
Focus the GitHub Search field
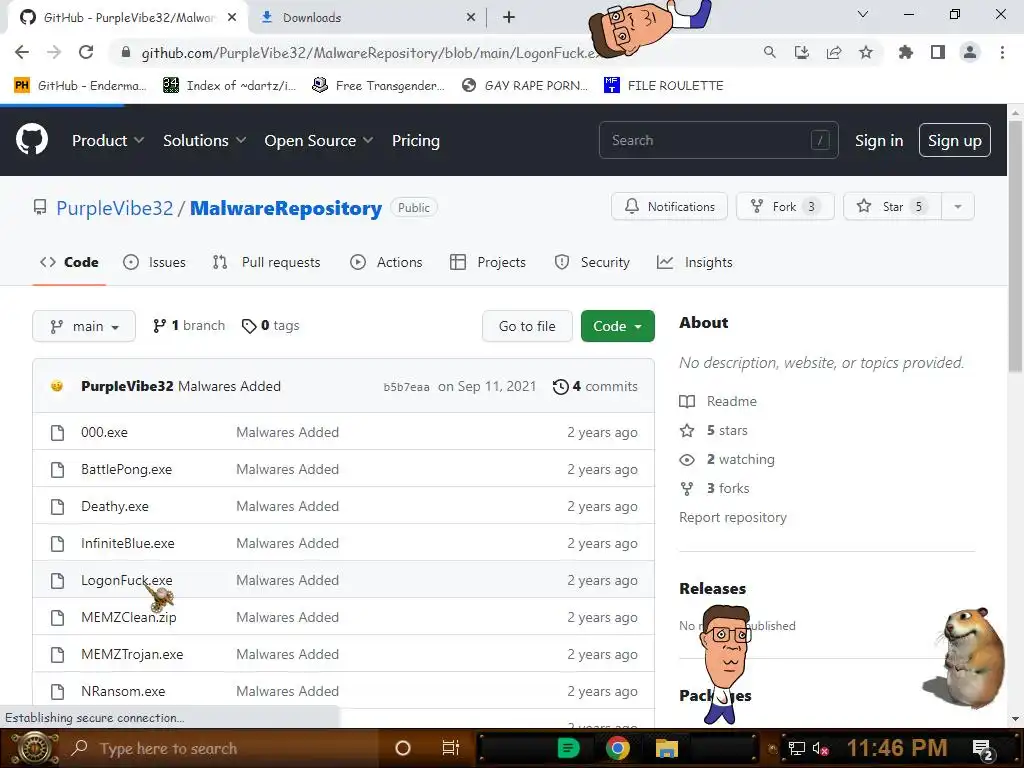pyautogui.click(x=718, y=140)
